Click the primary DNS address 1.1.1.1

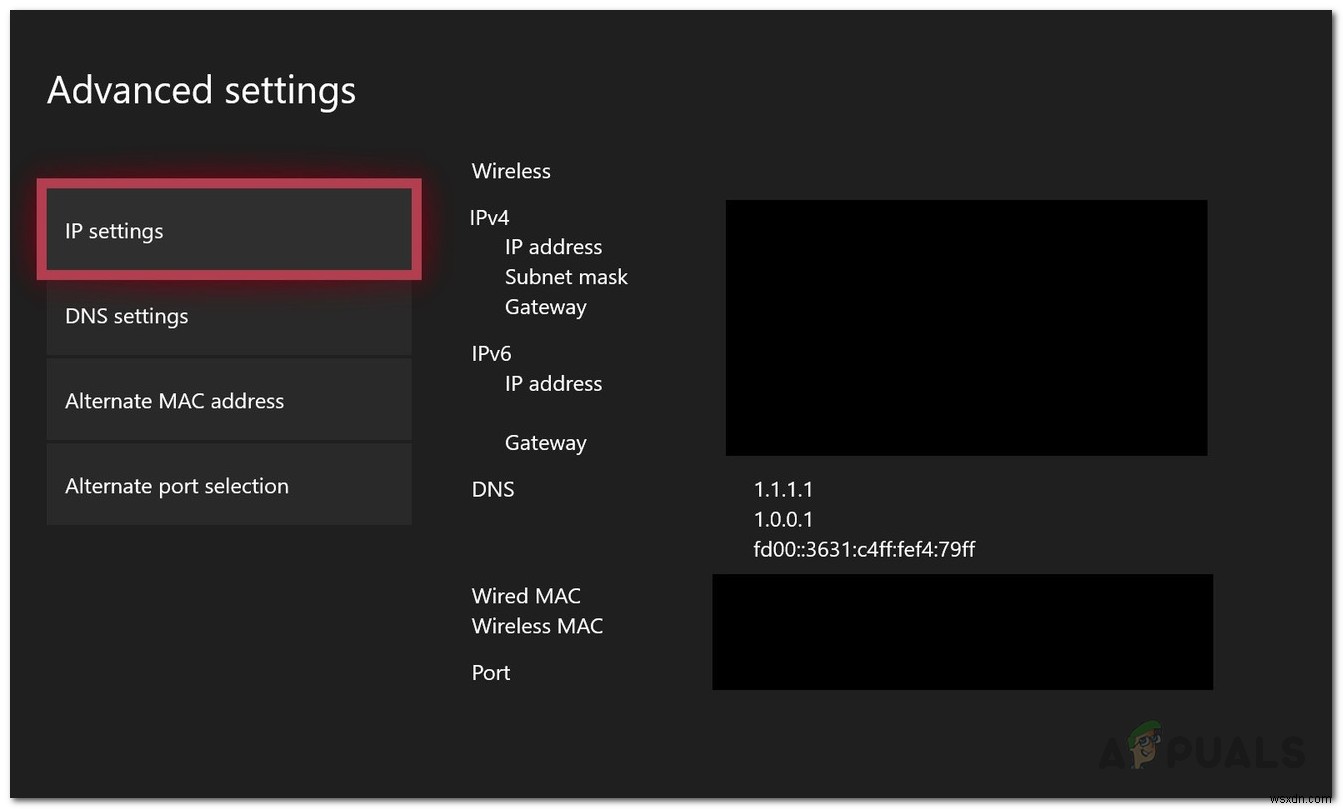pyautogui.click(x=782, y=489)
